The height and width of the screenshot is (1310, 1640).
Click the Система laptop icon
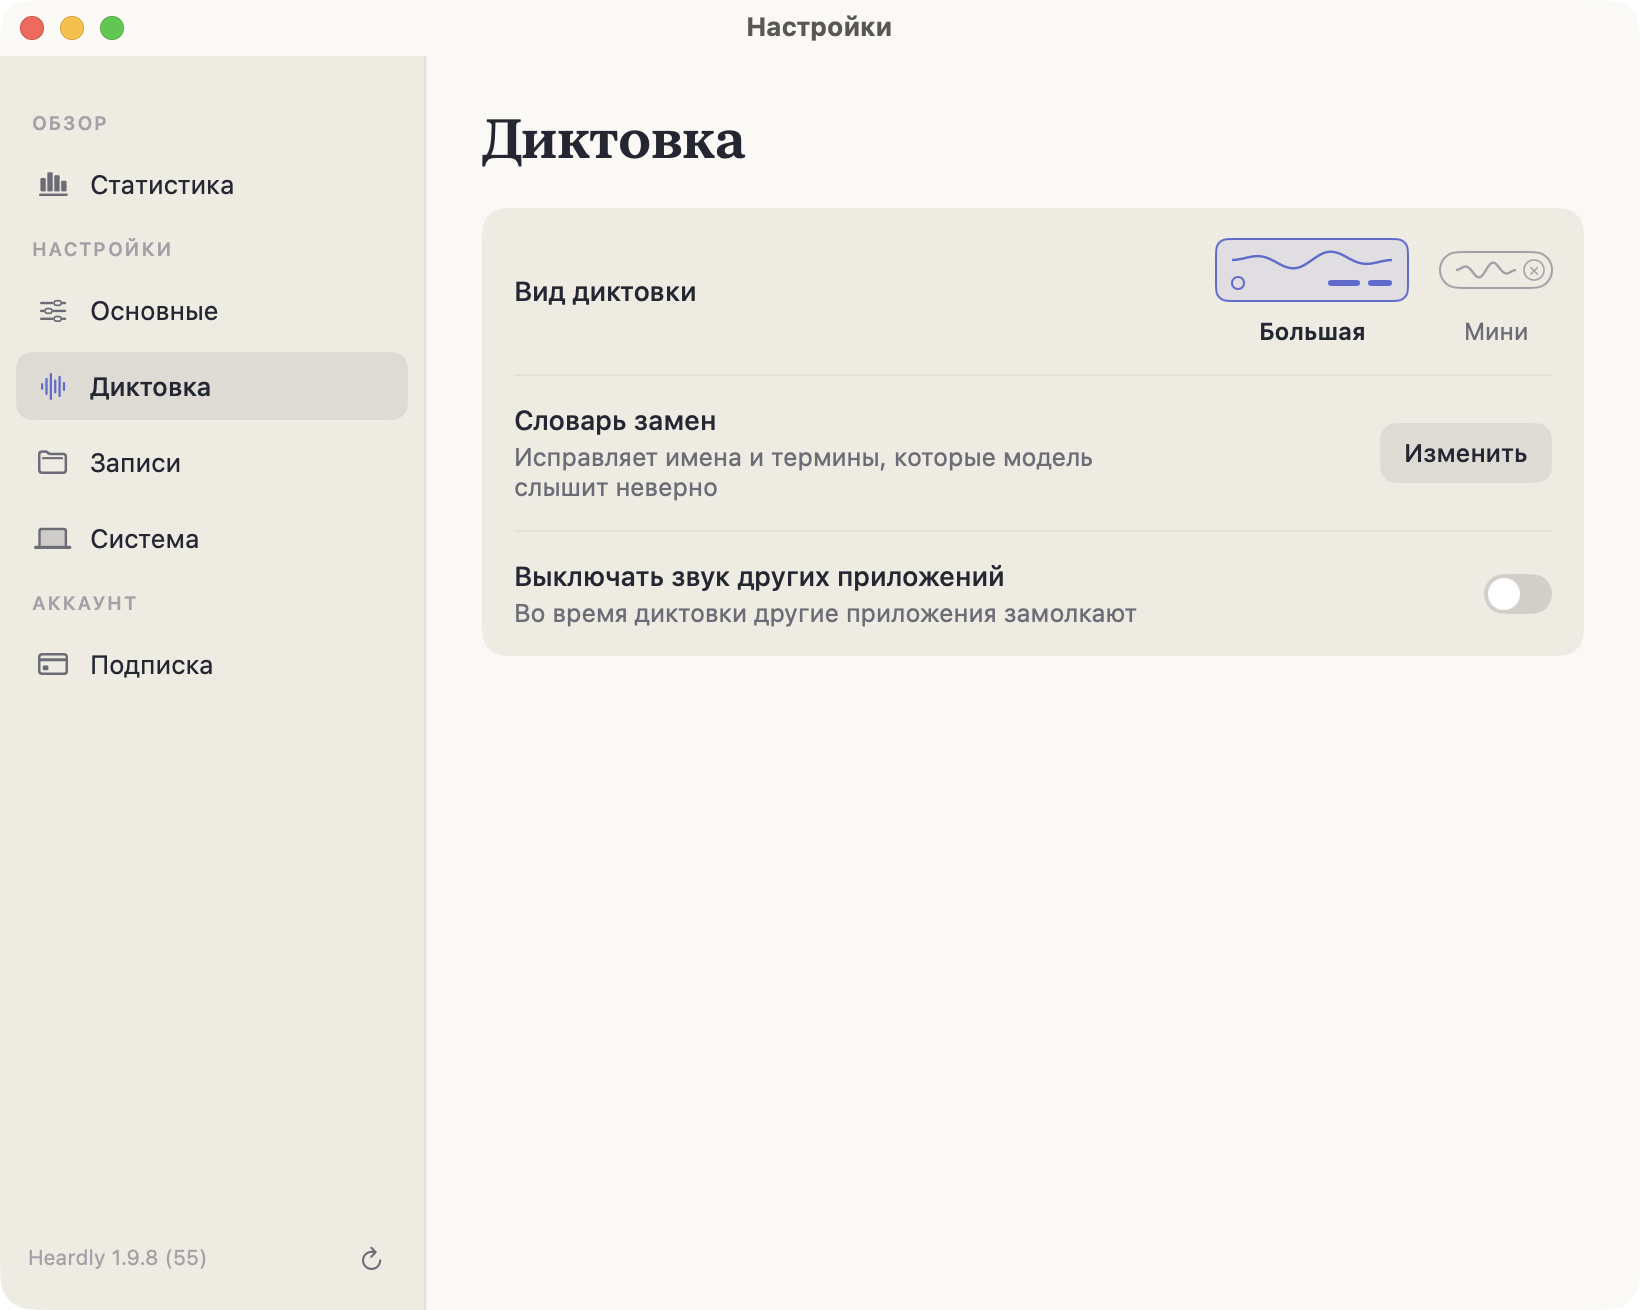53,539
